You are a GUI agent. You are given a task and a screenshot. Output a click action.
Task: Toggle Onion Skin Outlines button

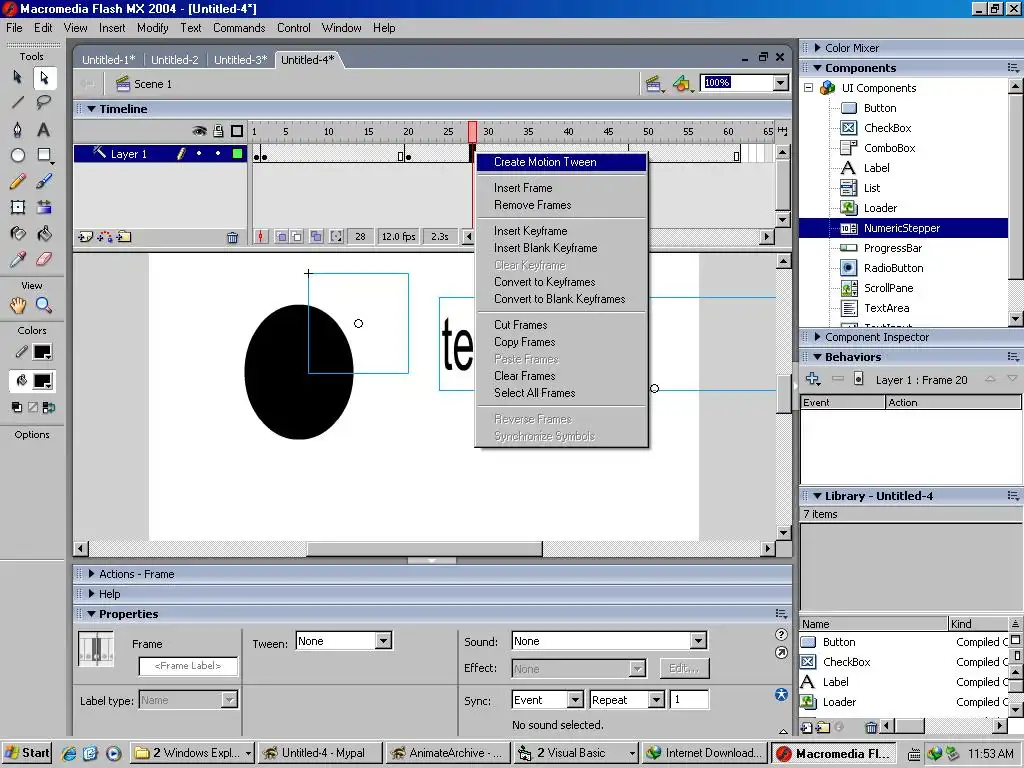point(296,236)
